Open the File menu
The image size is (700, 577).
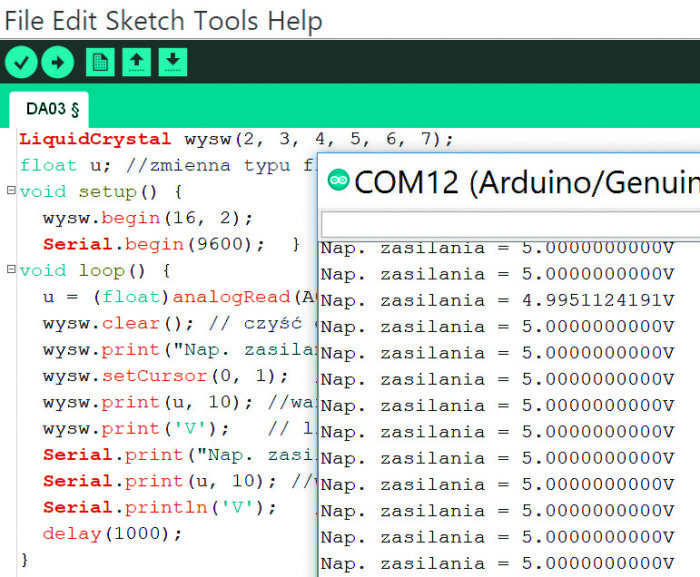click(24, 20)
